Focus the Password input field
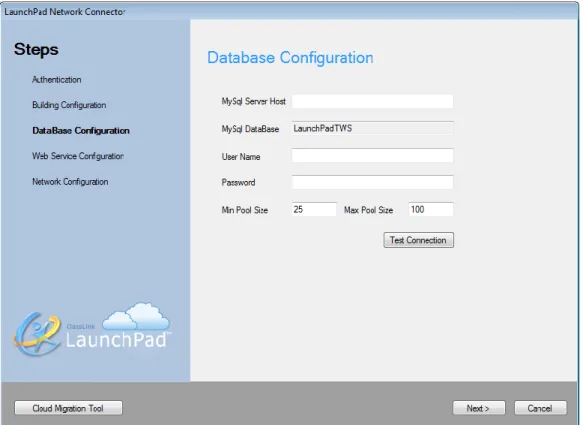Screen dimensions: 583x425 pos(372,182)
